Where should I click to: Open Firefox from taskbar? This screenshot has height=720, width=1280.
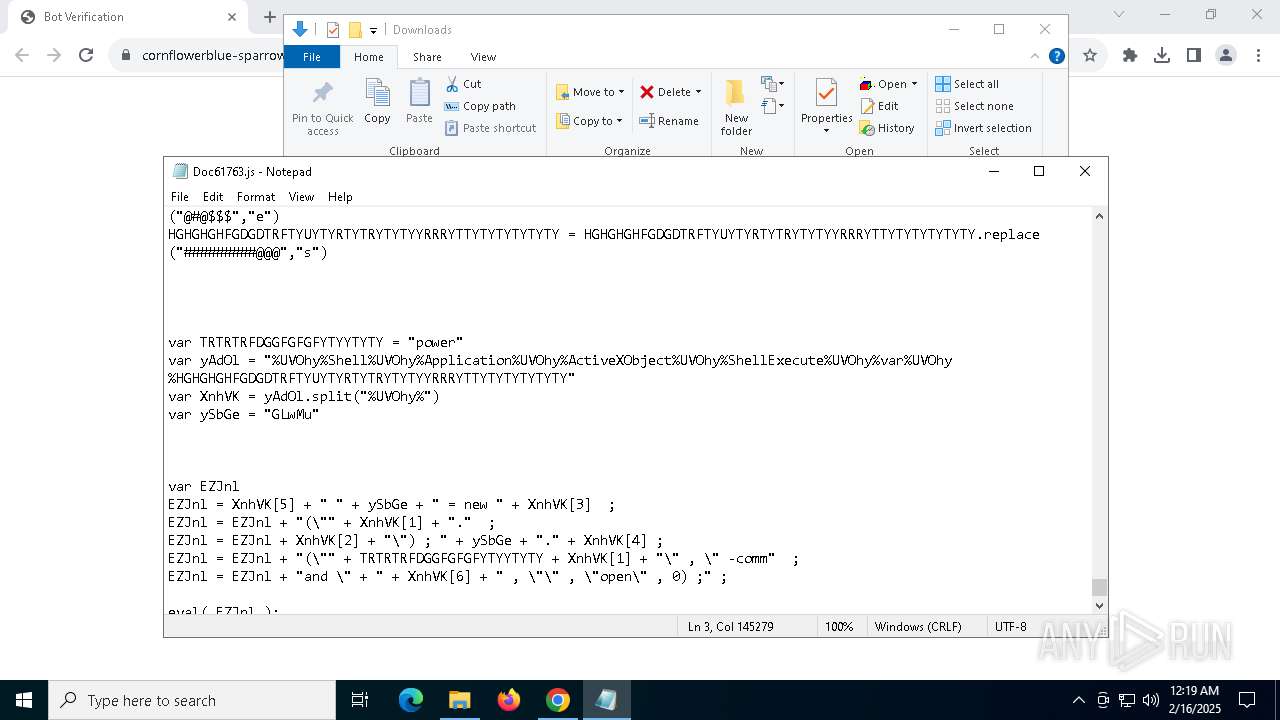tap(509, 700)
